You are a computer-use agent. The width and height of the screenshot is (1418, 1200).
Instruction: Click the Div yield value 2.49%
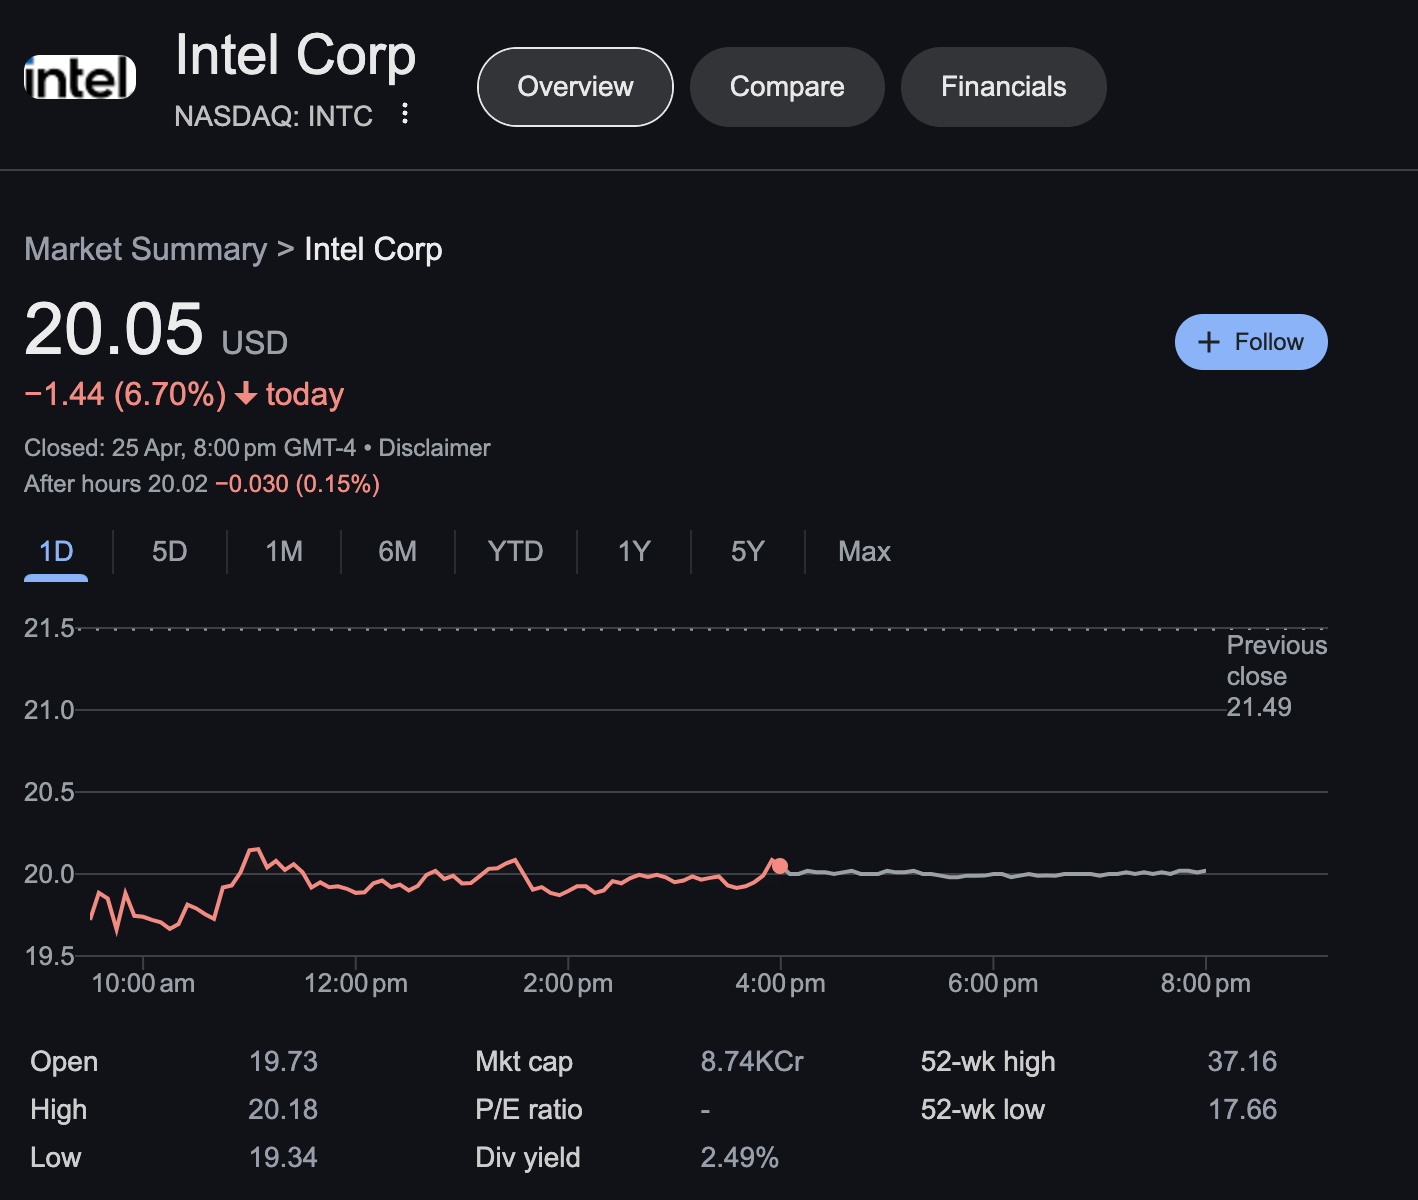[x=740, y=1158]
